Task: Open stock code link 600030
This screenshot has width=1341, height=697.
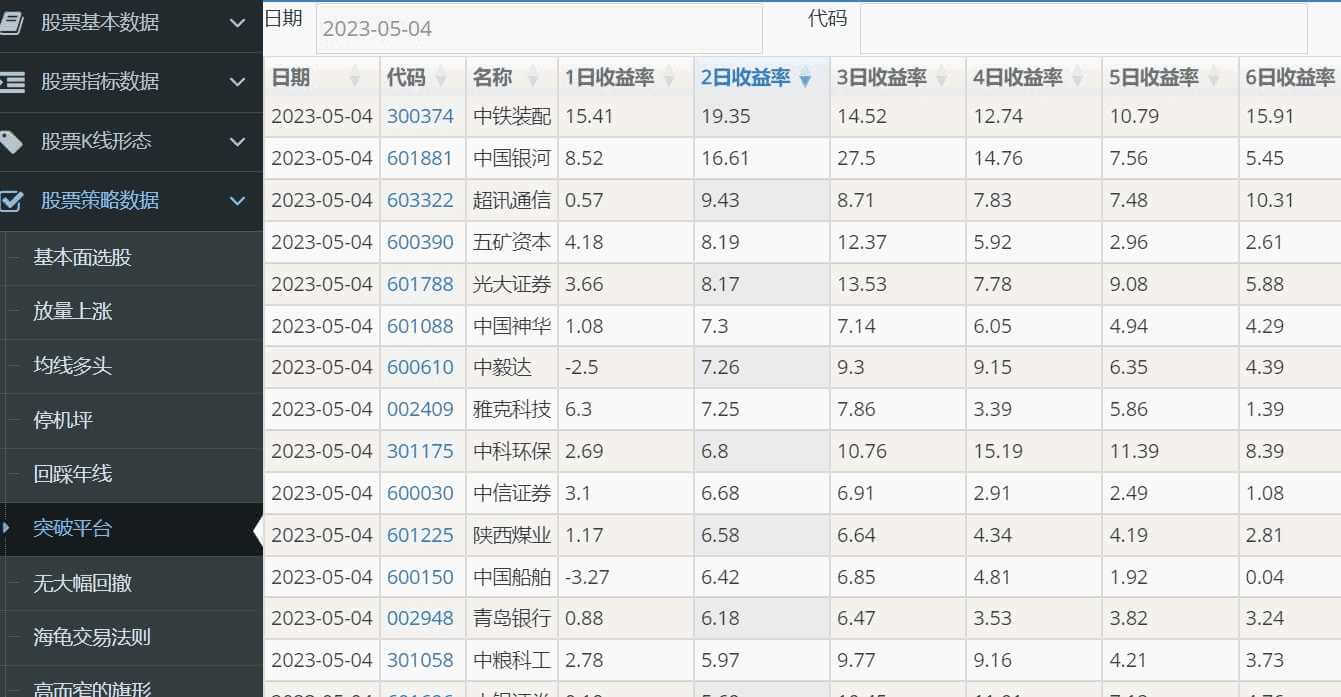Action: point(420,493)
